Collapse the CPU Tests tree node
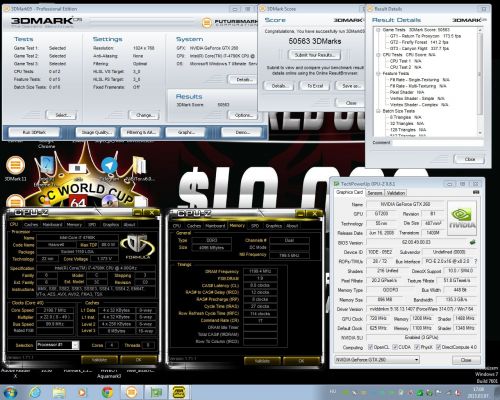The width and height of the screenshot is (500, 400). [378, 55]
